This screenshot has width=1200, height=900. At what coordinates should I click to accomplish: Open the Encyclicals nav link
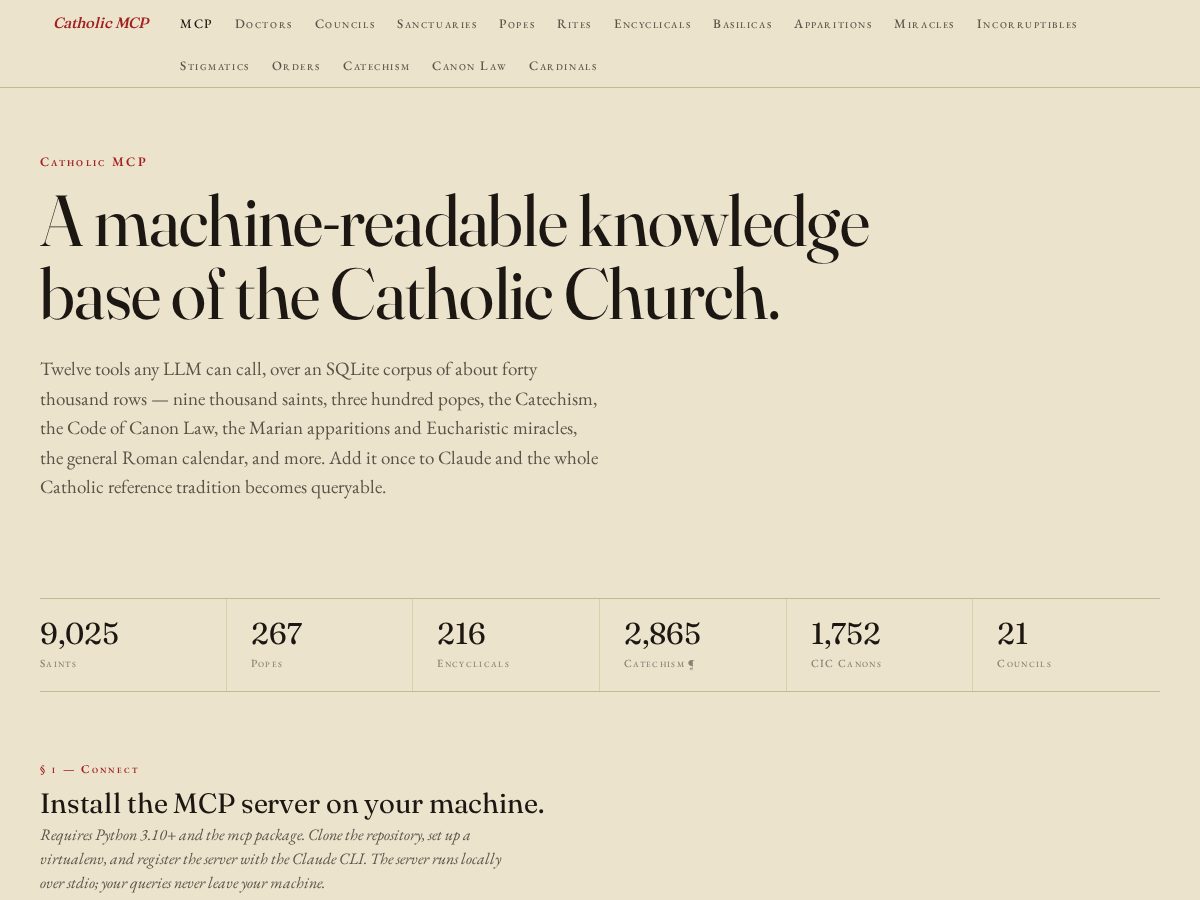coord(652,24)
